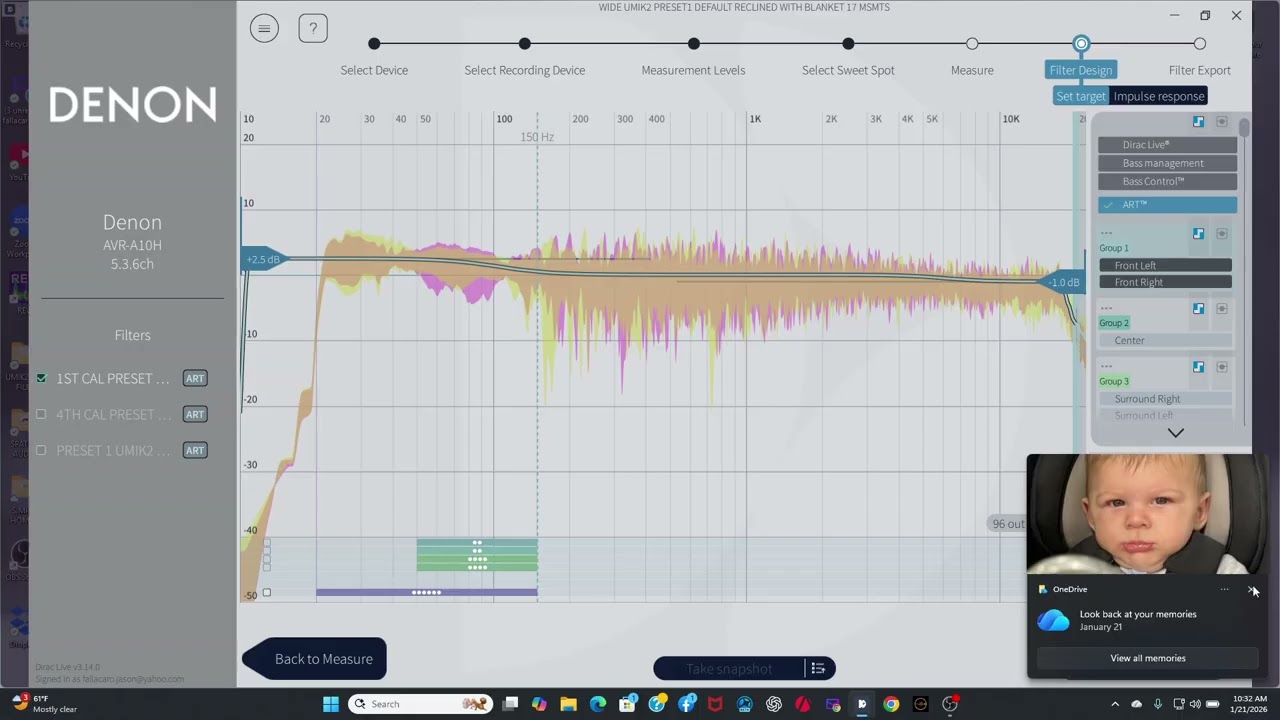
Task: Select the Center speaker
Action: (1166, 340)
